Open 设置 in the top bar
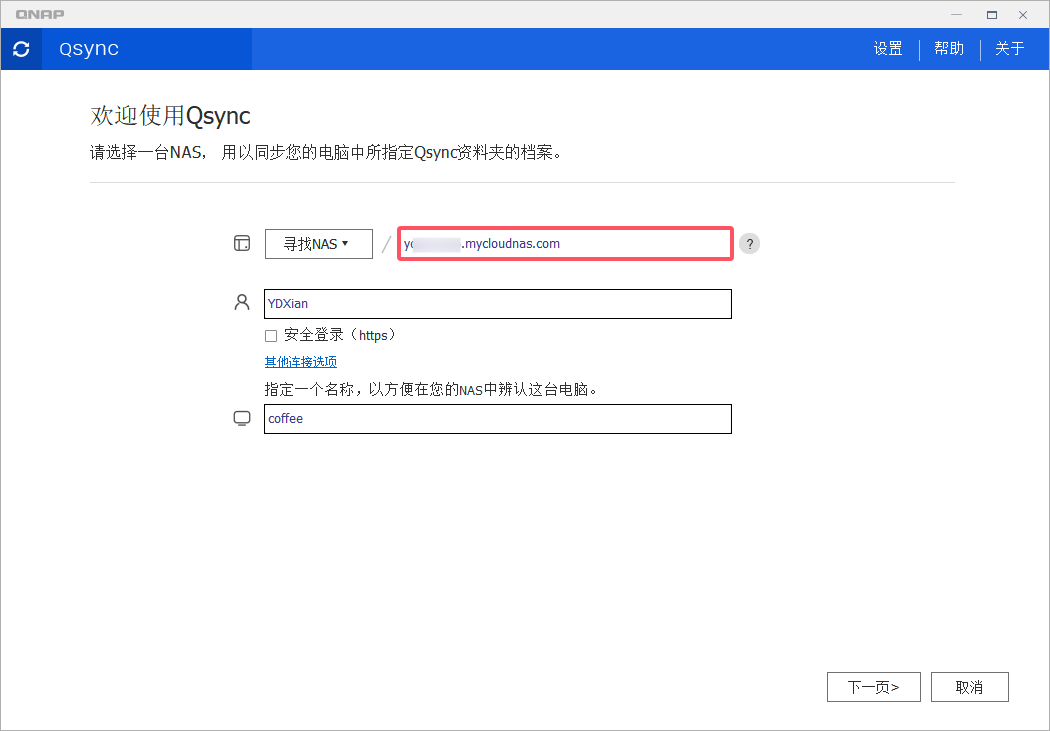 point(888,48)
